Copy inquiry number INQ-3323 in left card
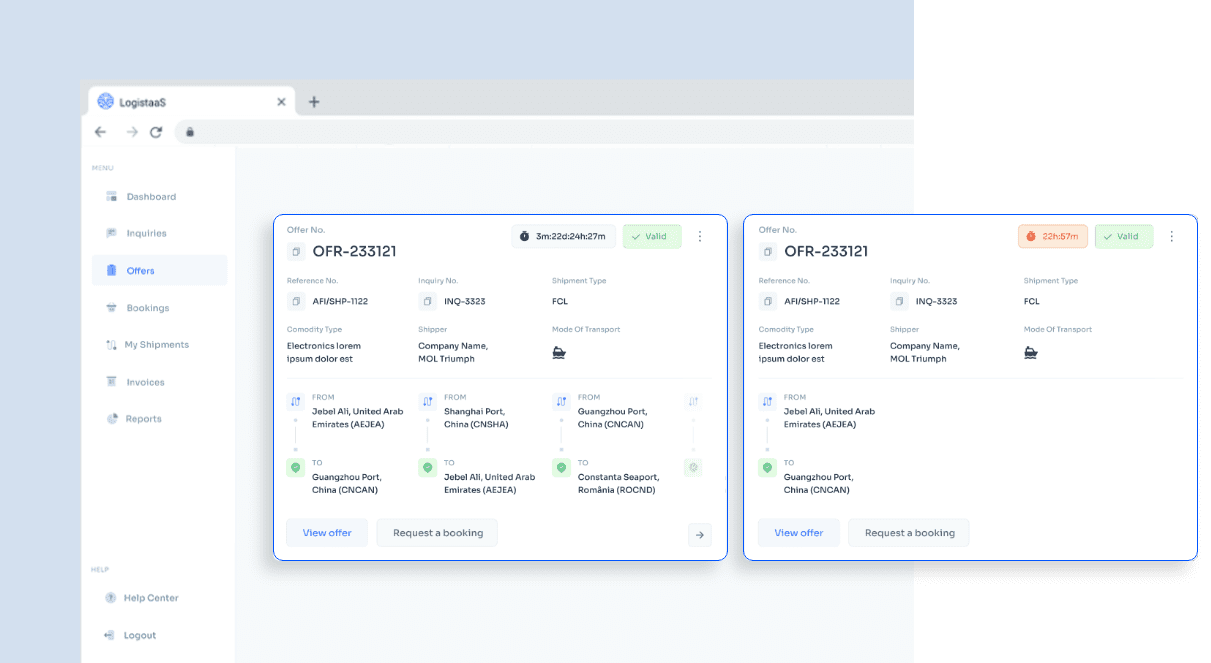Image resolution: width=1211 pixels, height=663 pixels. [427, 301]
